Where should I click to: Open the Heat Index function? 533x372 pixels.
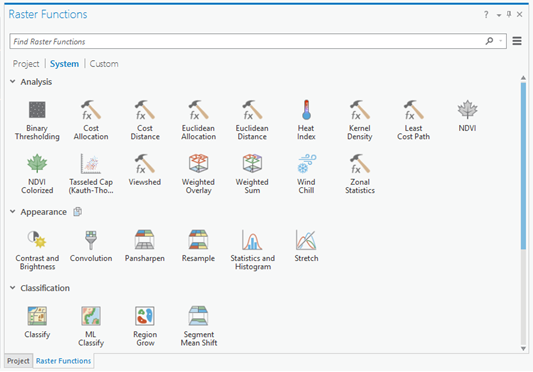tap(306, 120)
